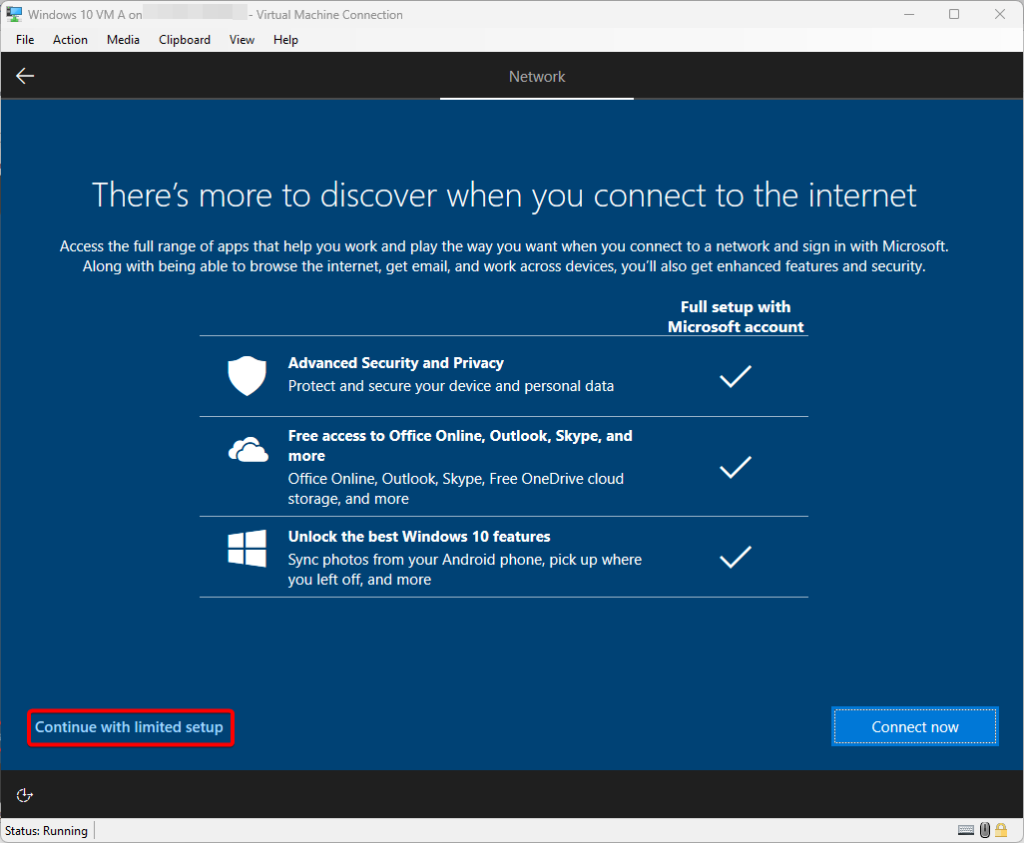Click the 'Advanced Security and Privacy' heading
The image size is (1024, 843).
pyautogui.click(x=396, y=363)
